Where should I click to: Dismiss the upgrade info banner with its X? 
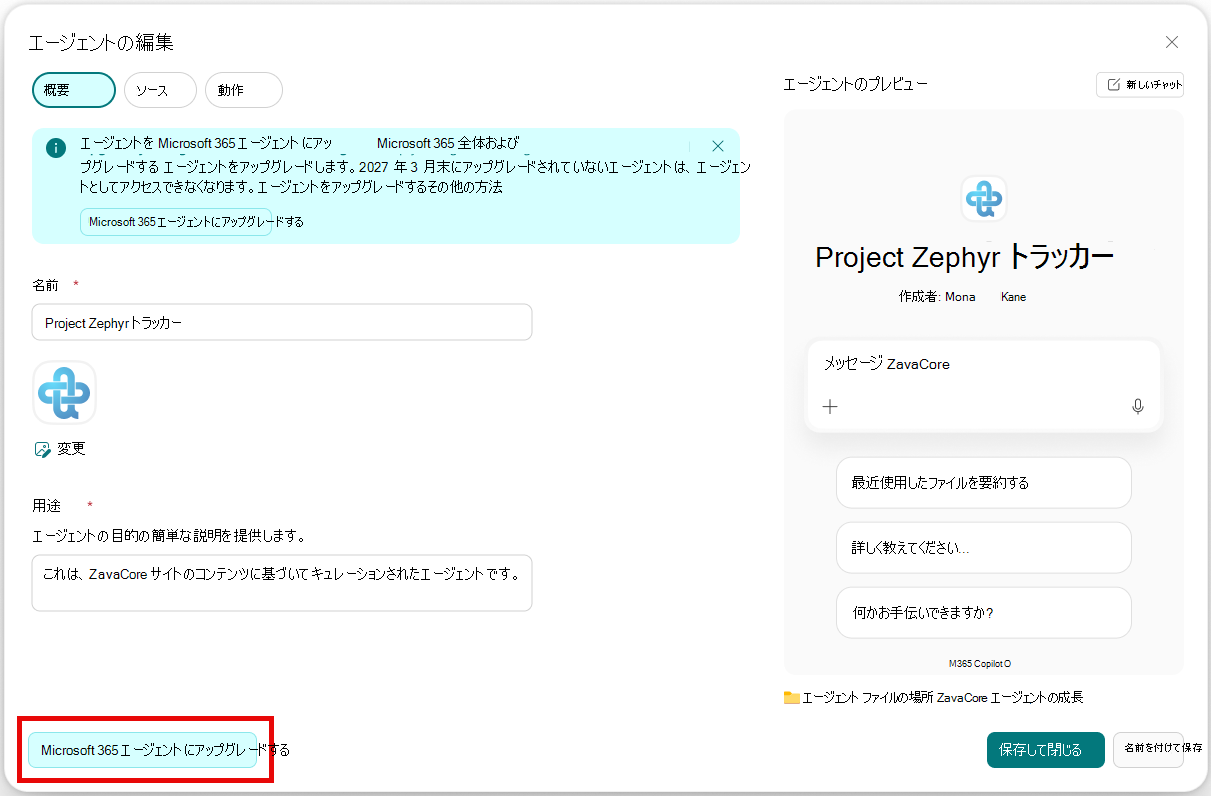pyautogui.click(x=718, y=146)
